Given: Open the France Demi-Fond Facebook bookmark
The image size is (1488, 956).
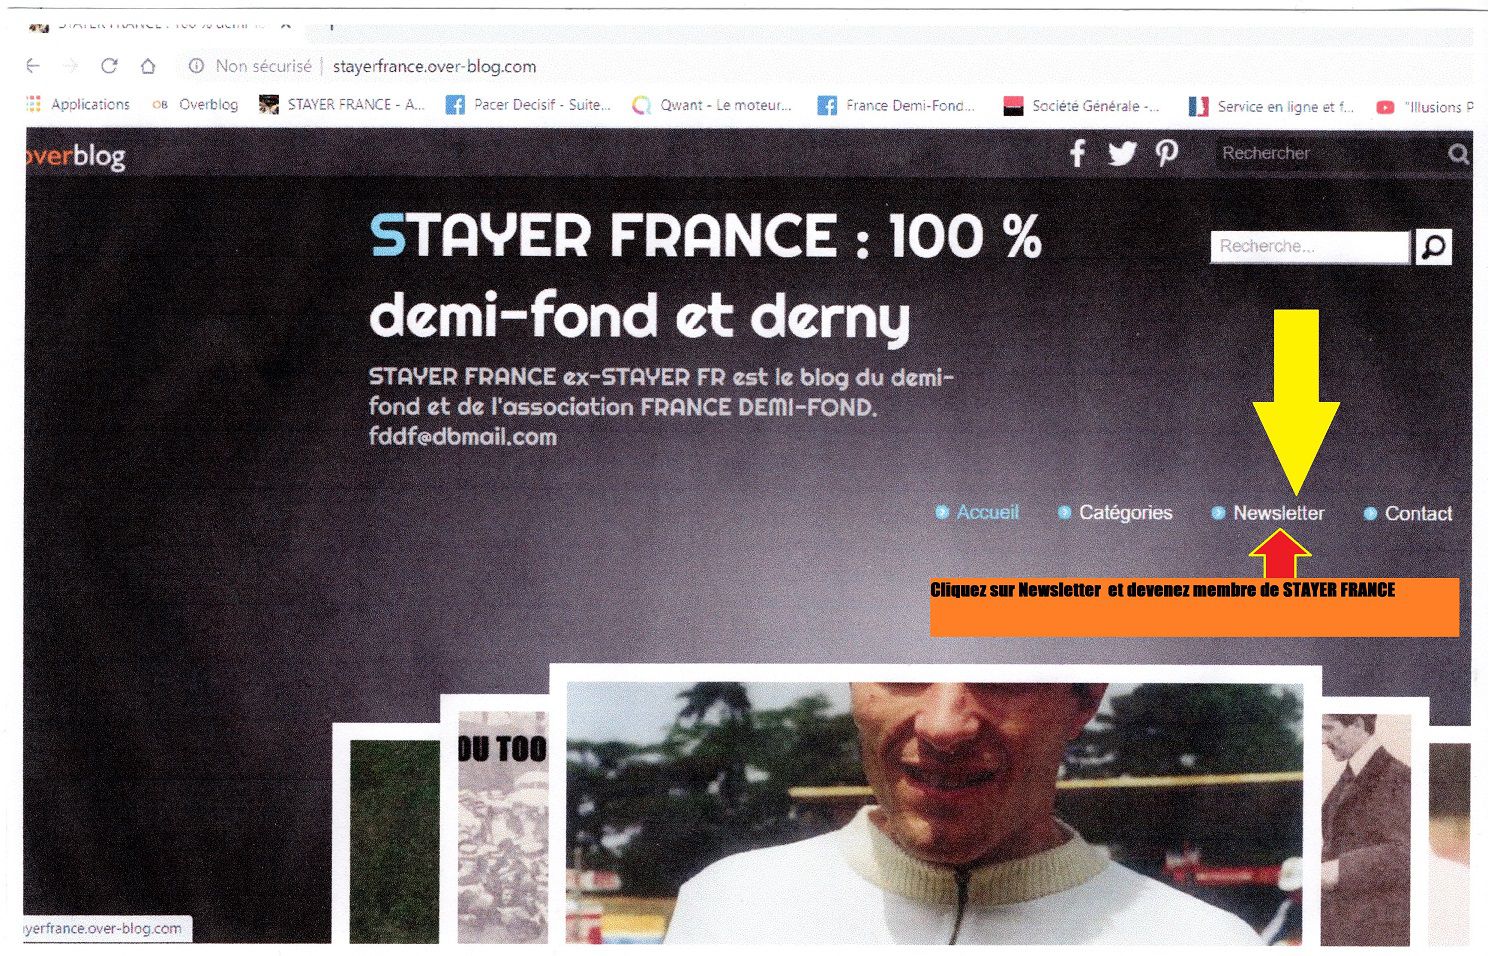Looking at the screenshot, I should coord(896,105).
